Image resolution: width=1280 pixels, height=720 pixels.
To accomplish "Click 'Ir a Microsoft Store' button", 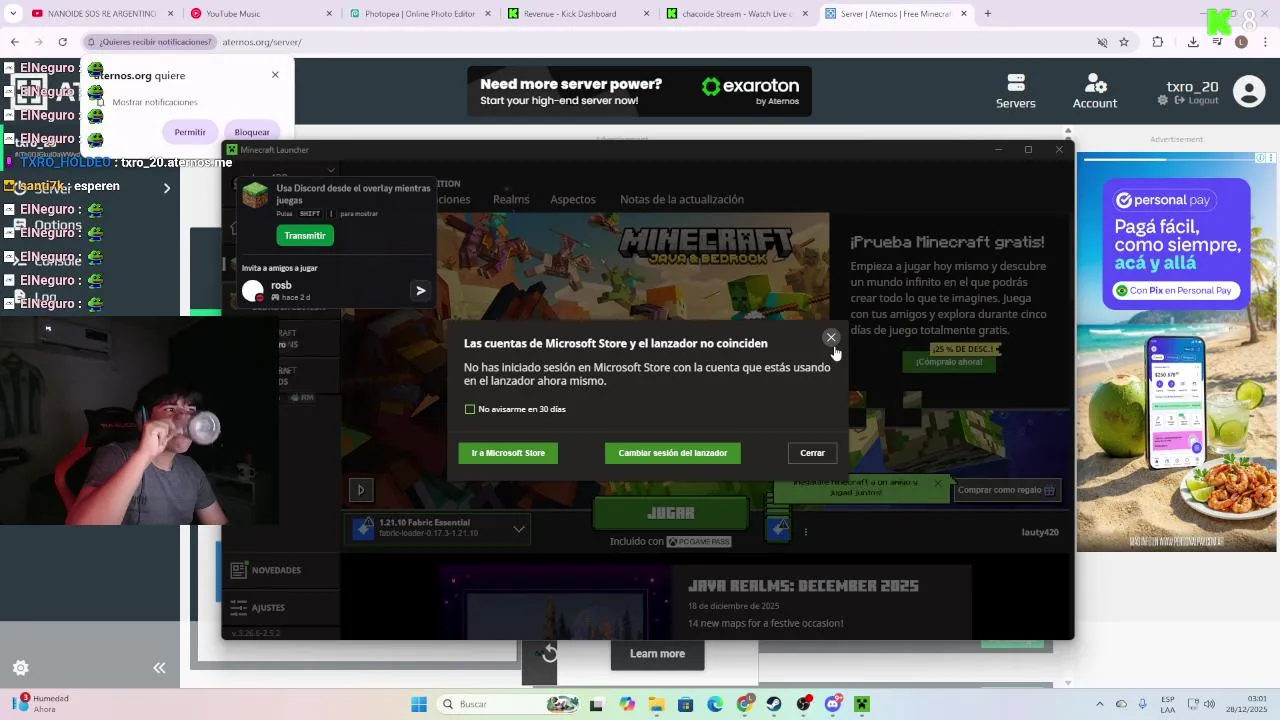I will pos(508,453).
